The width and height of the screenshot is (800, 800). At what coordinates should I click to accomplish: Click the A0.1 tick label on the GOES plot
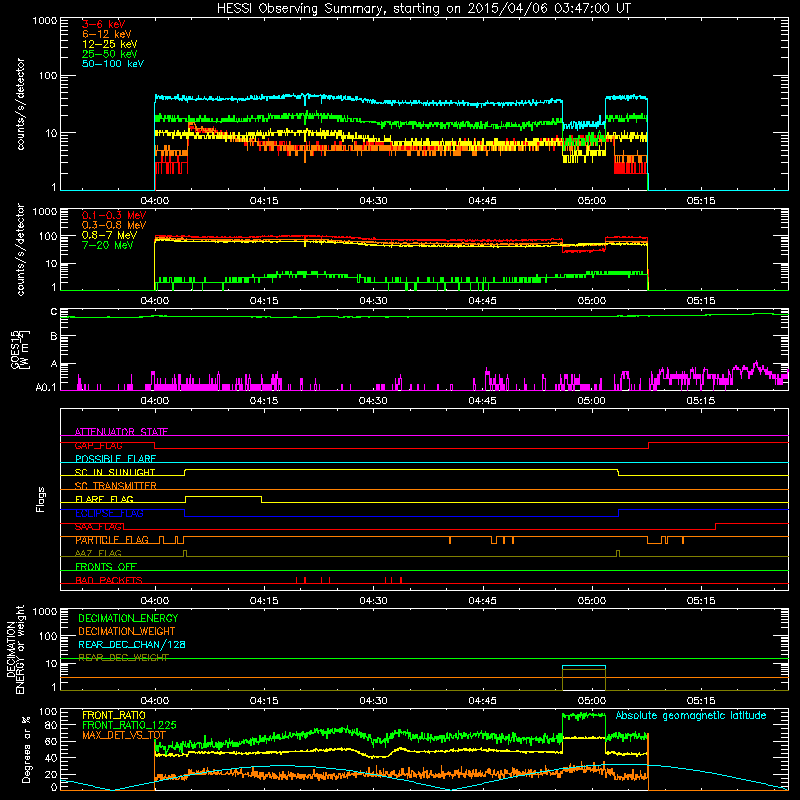point(46,388)
